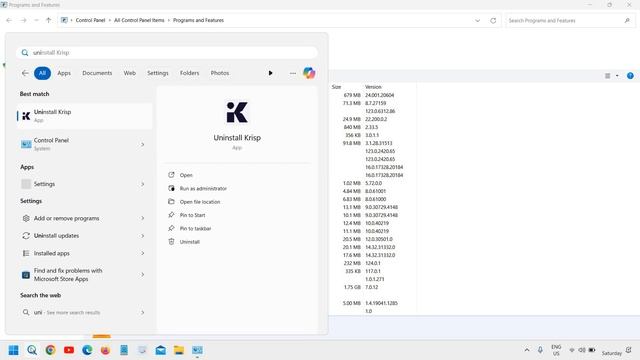This screenshot has height=360, width=640.
Task: Launch Microsoft Edge from the taskbar
Action: 87,350
